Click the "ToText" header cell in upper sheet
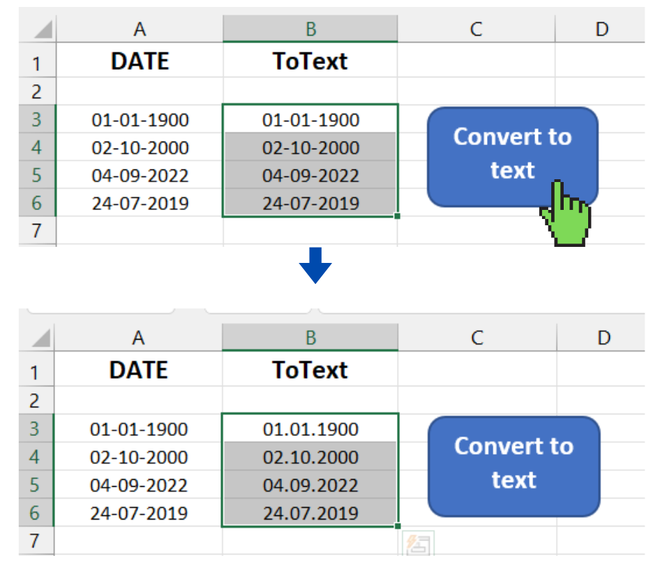This screenshot has height=567, width=660. pyautogui.click(x=310, y=62)
